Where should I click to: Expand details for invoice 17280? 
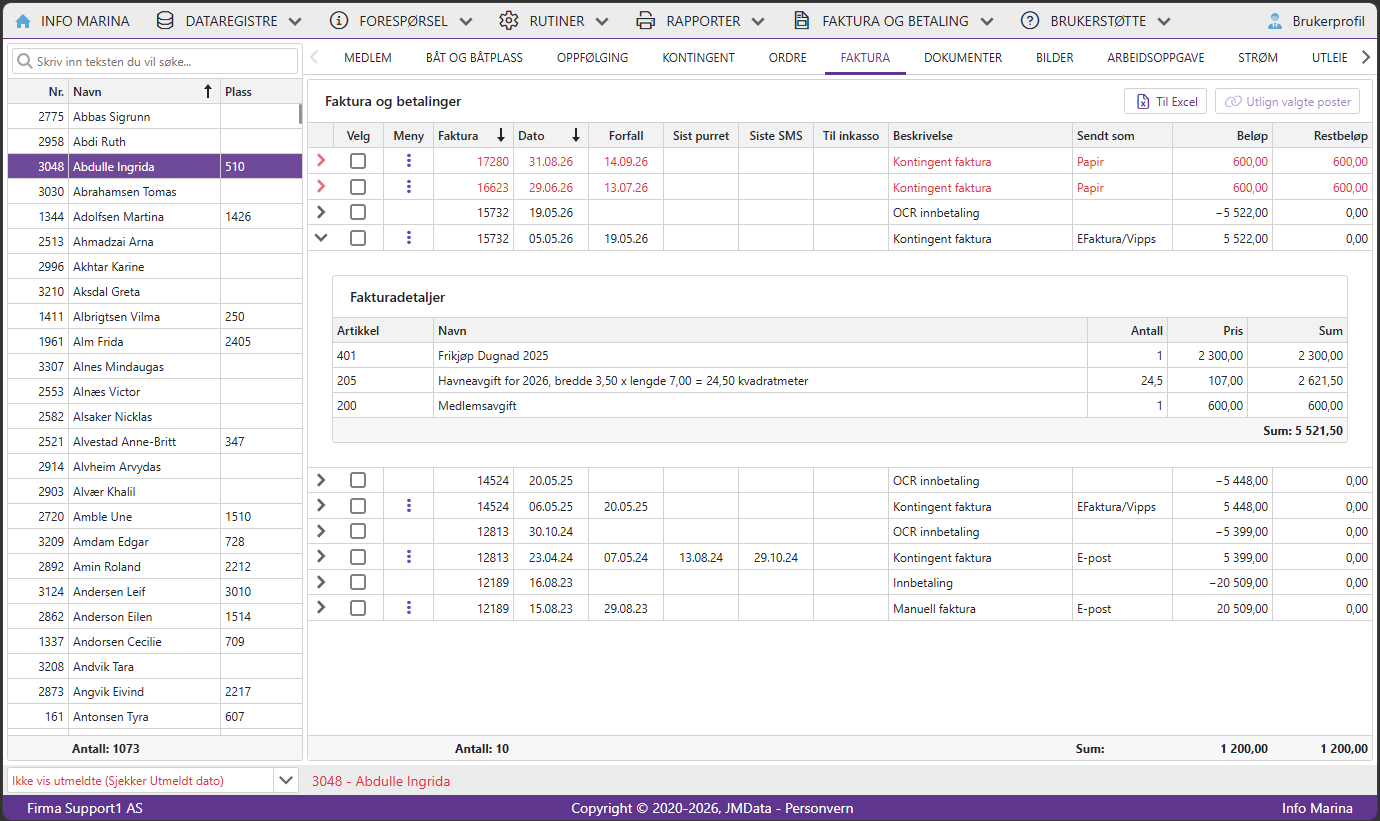click(x=321, y=161)
